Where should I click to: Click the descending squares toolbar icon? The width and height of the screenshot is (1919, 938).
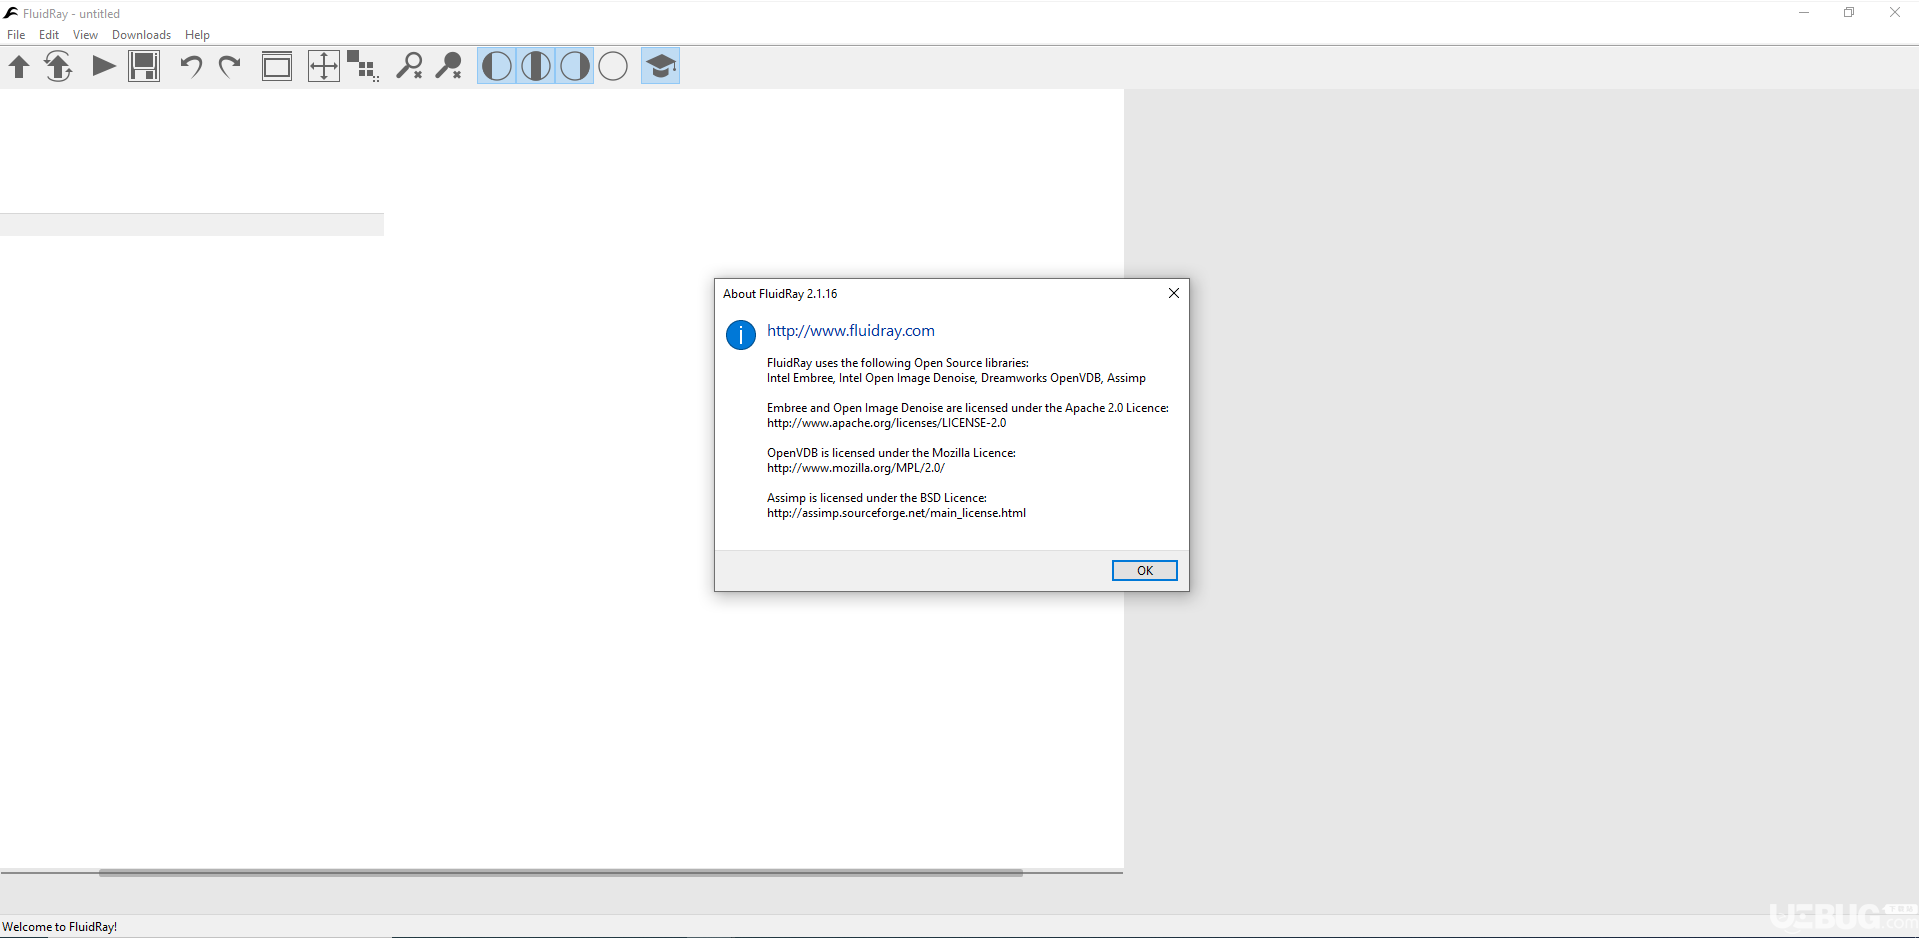point(363,67)
